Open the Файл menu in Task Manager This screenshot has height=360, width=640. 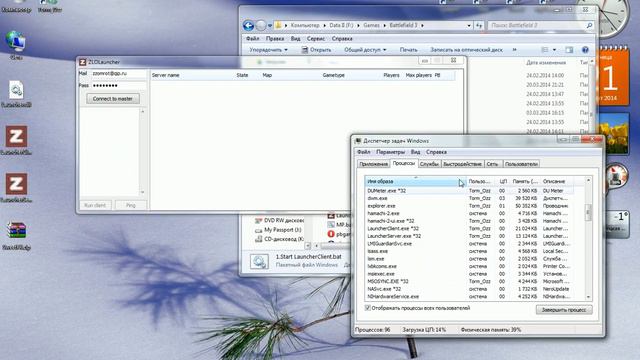point(363,152)
